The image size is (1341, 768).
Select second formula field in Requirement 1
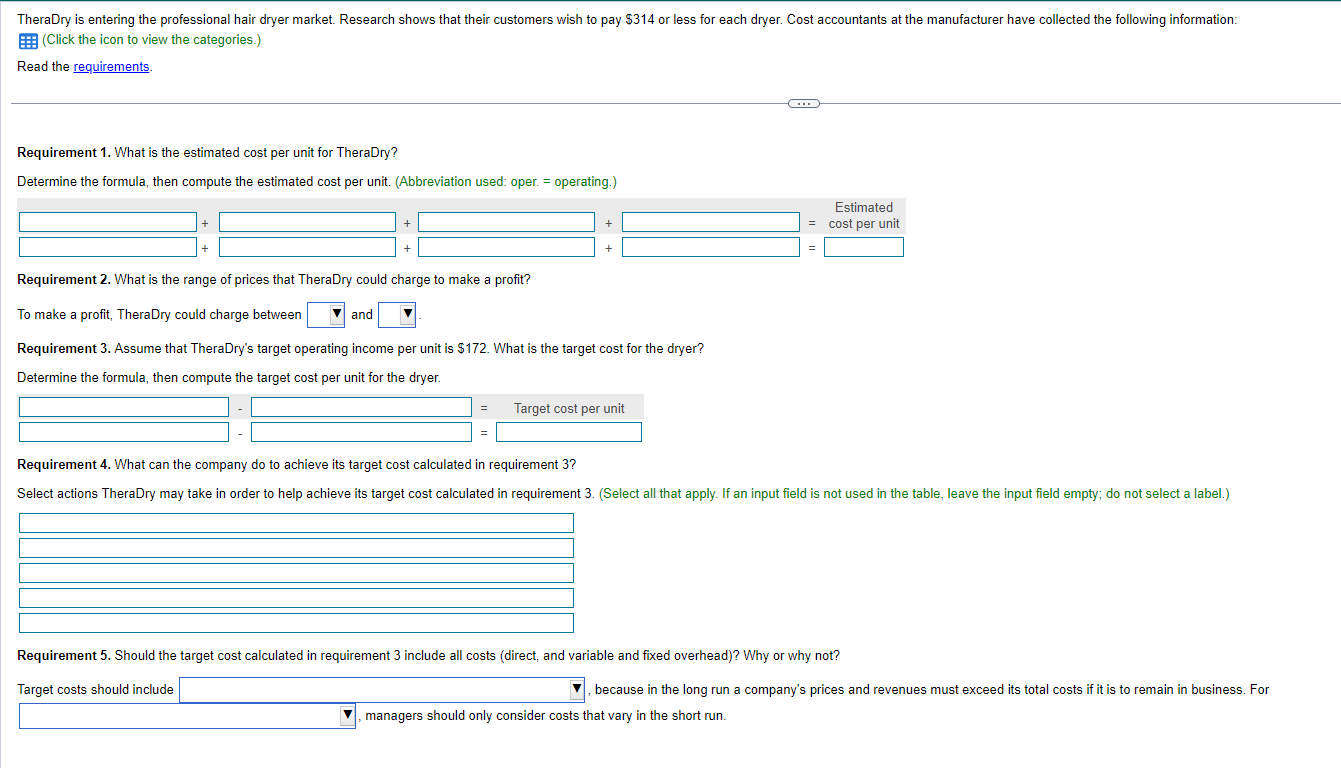[307, 222]
